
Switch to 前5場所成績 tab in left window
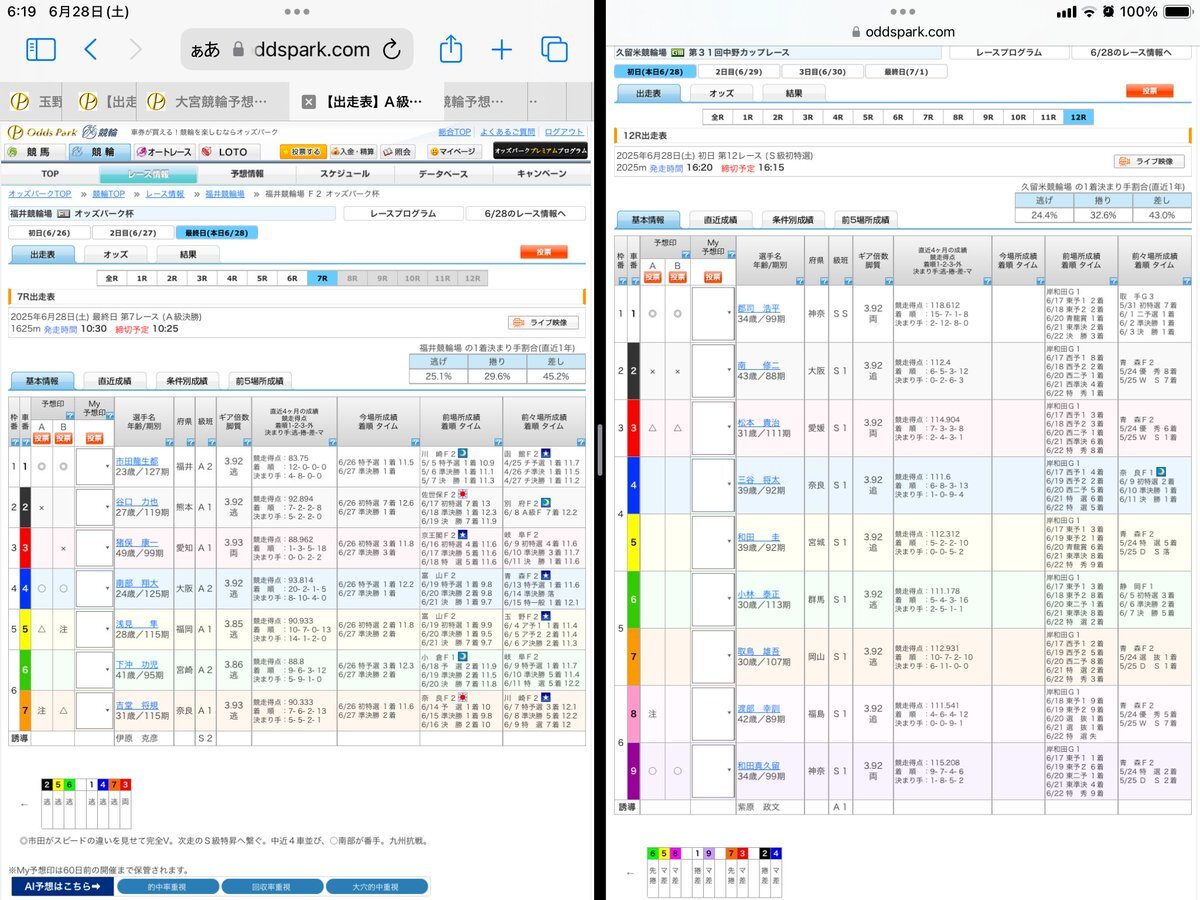260,381
